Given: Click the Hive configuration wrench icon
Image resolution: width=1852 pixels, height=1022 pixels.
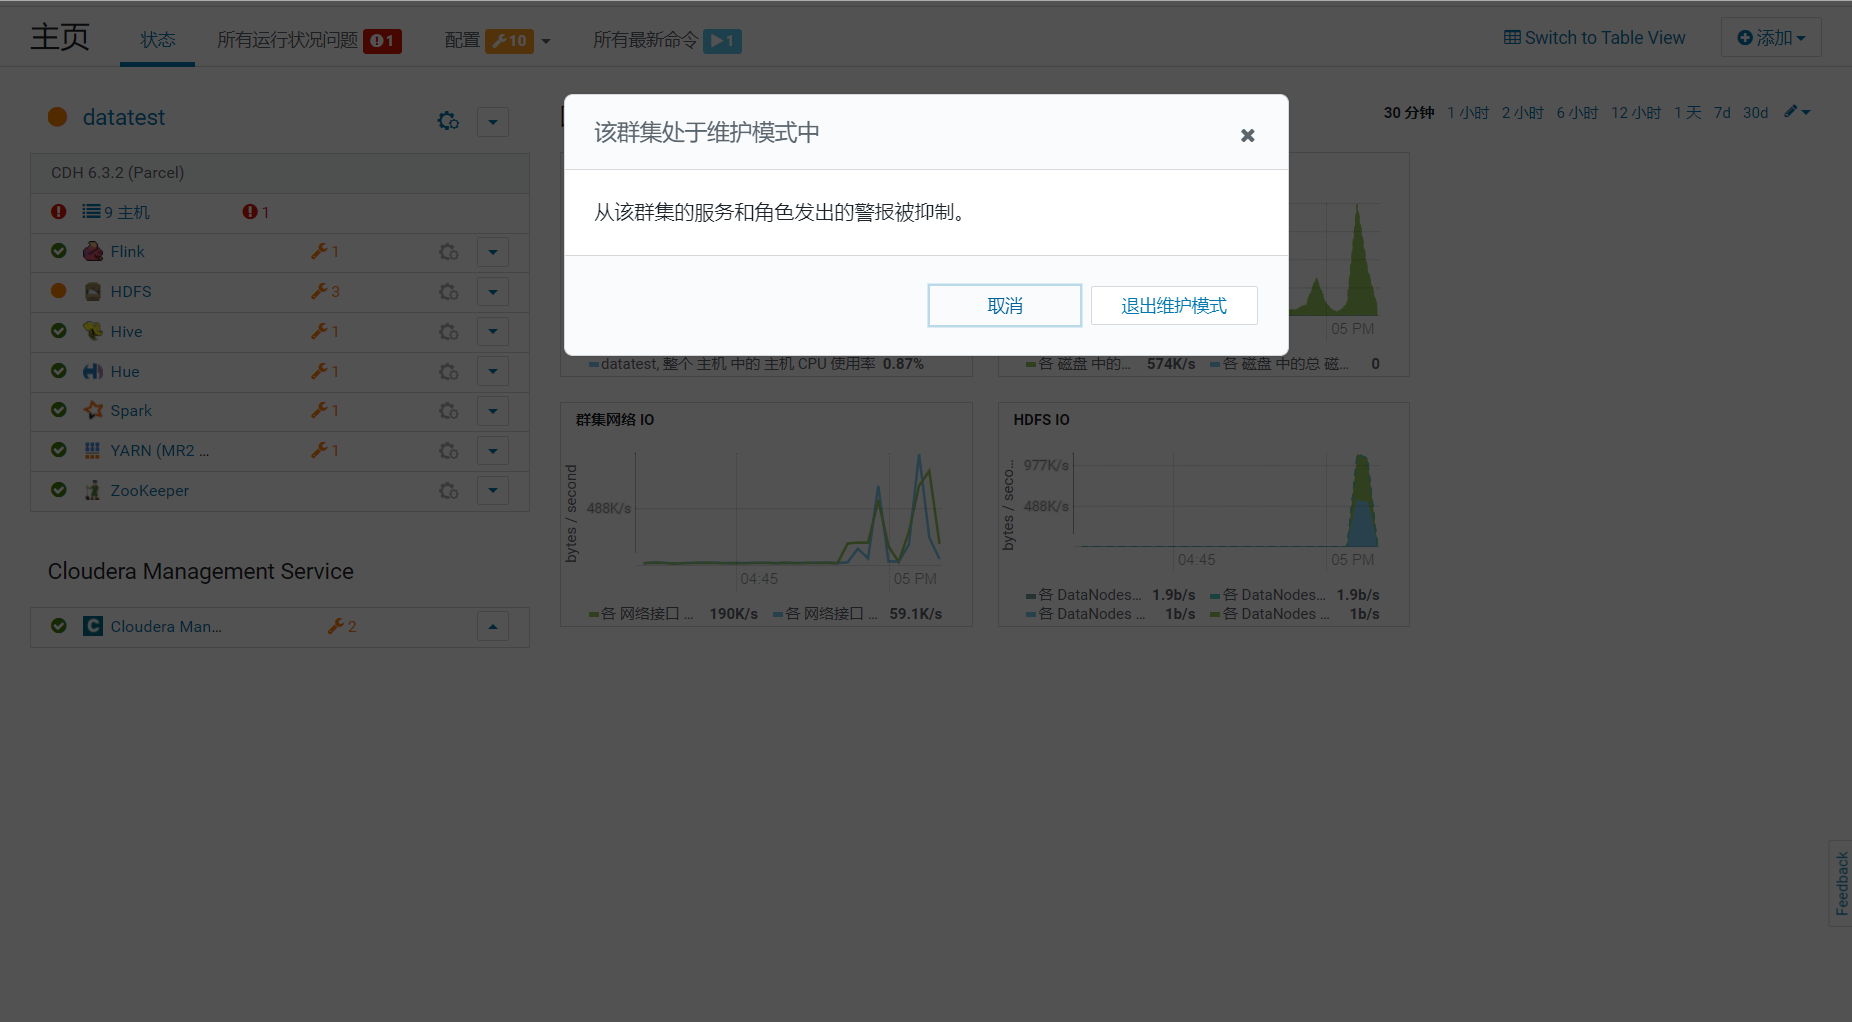Looking at the screenshot, I should click(325, 331).
